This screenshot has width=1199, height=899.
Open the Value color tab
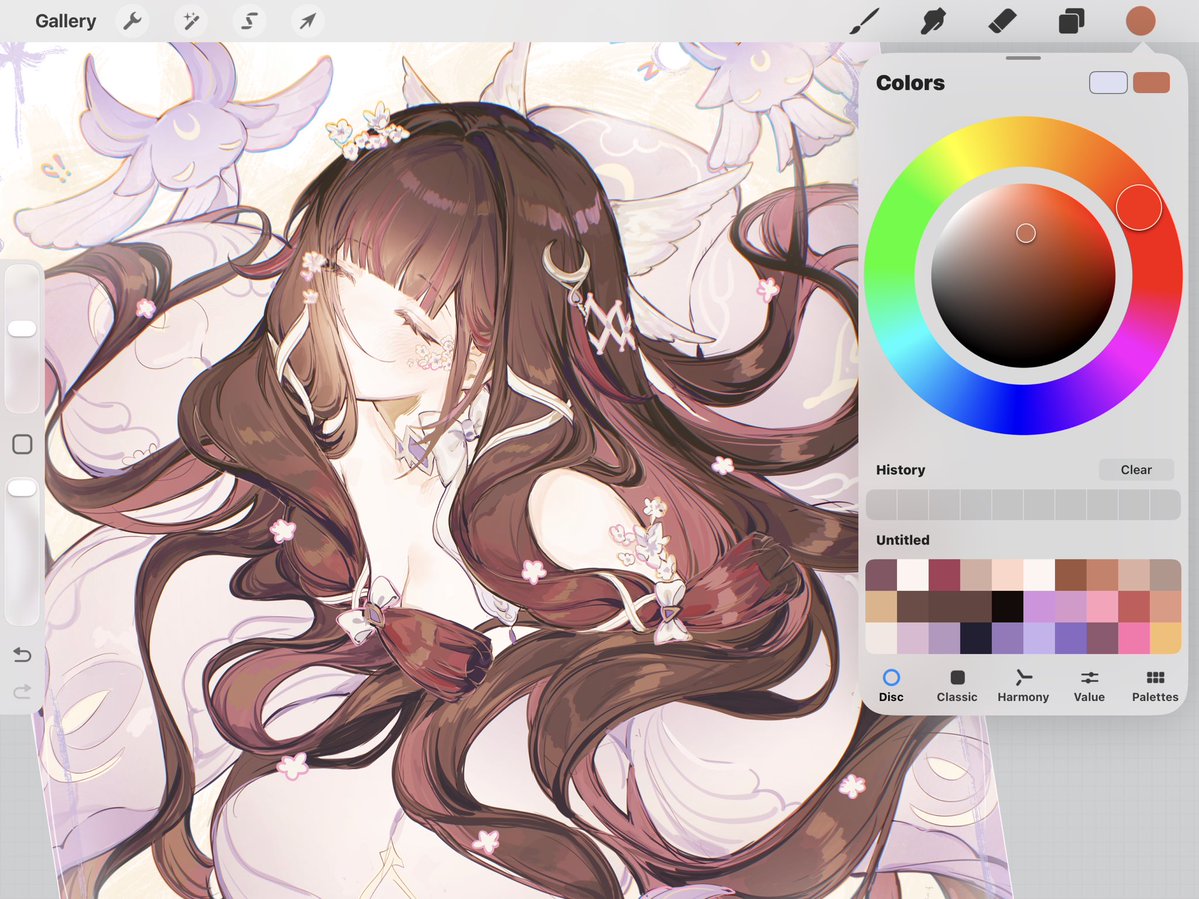pos(1089,686)
